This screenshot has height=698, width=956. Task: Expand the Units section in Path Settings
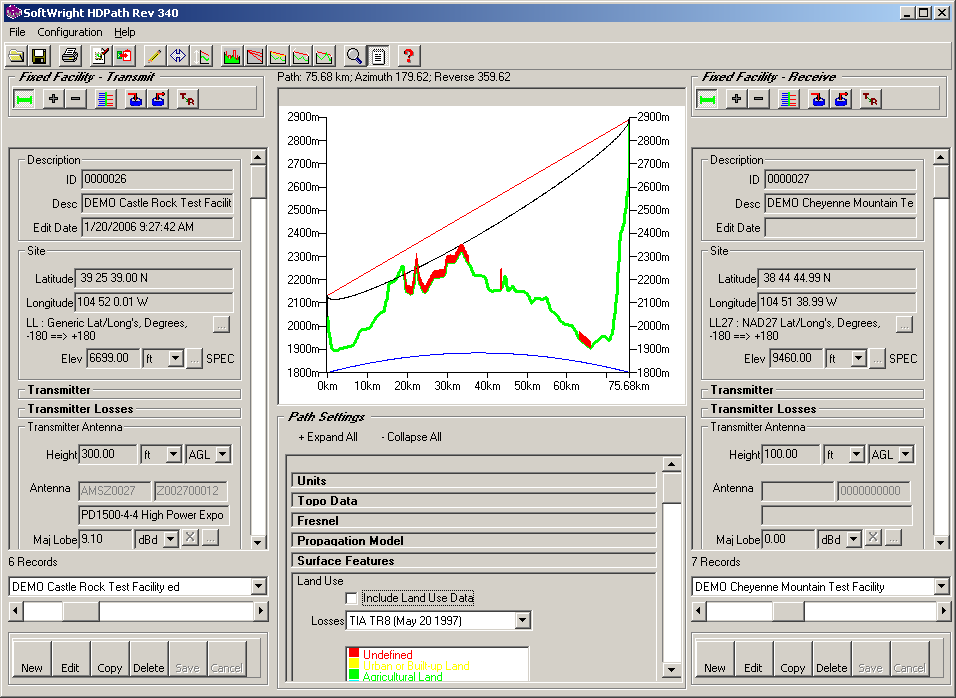(474, 481)
